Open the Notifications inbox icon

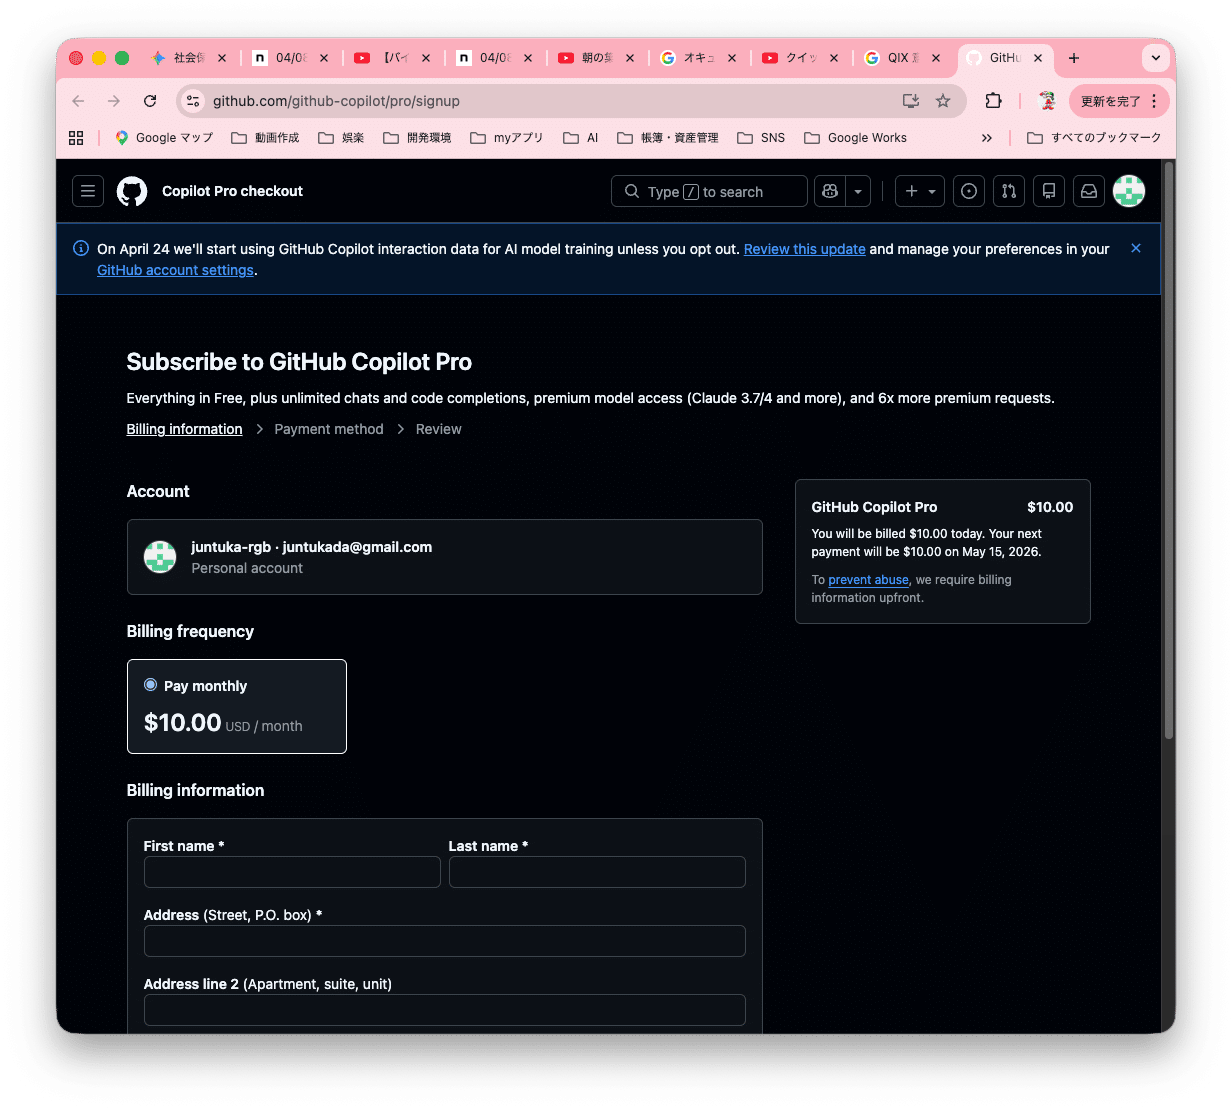[x=1089, y=191]
